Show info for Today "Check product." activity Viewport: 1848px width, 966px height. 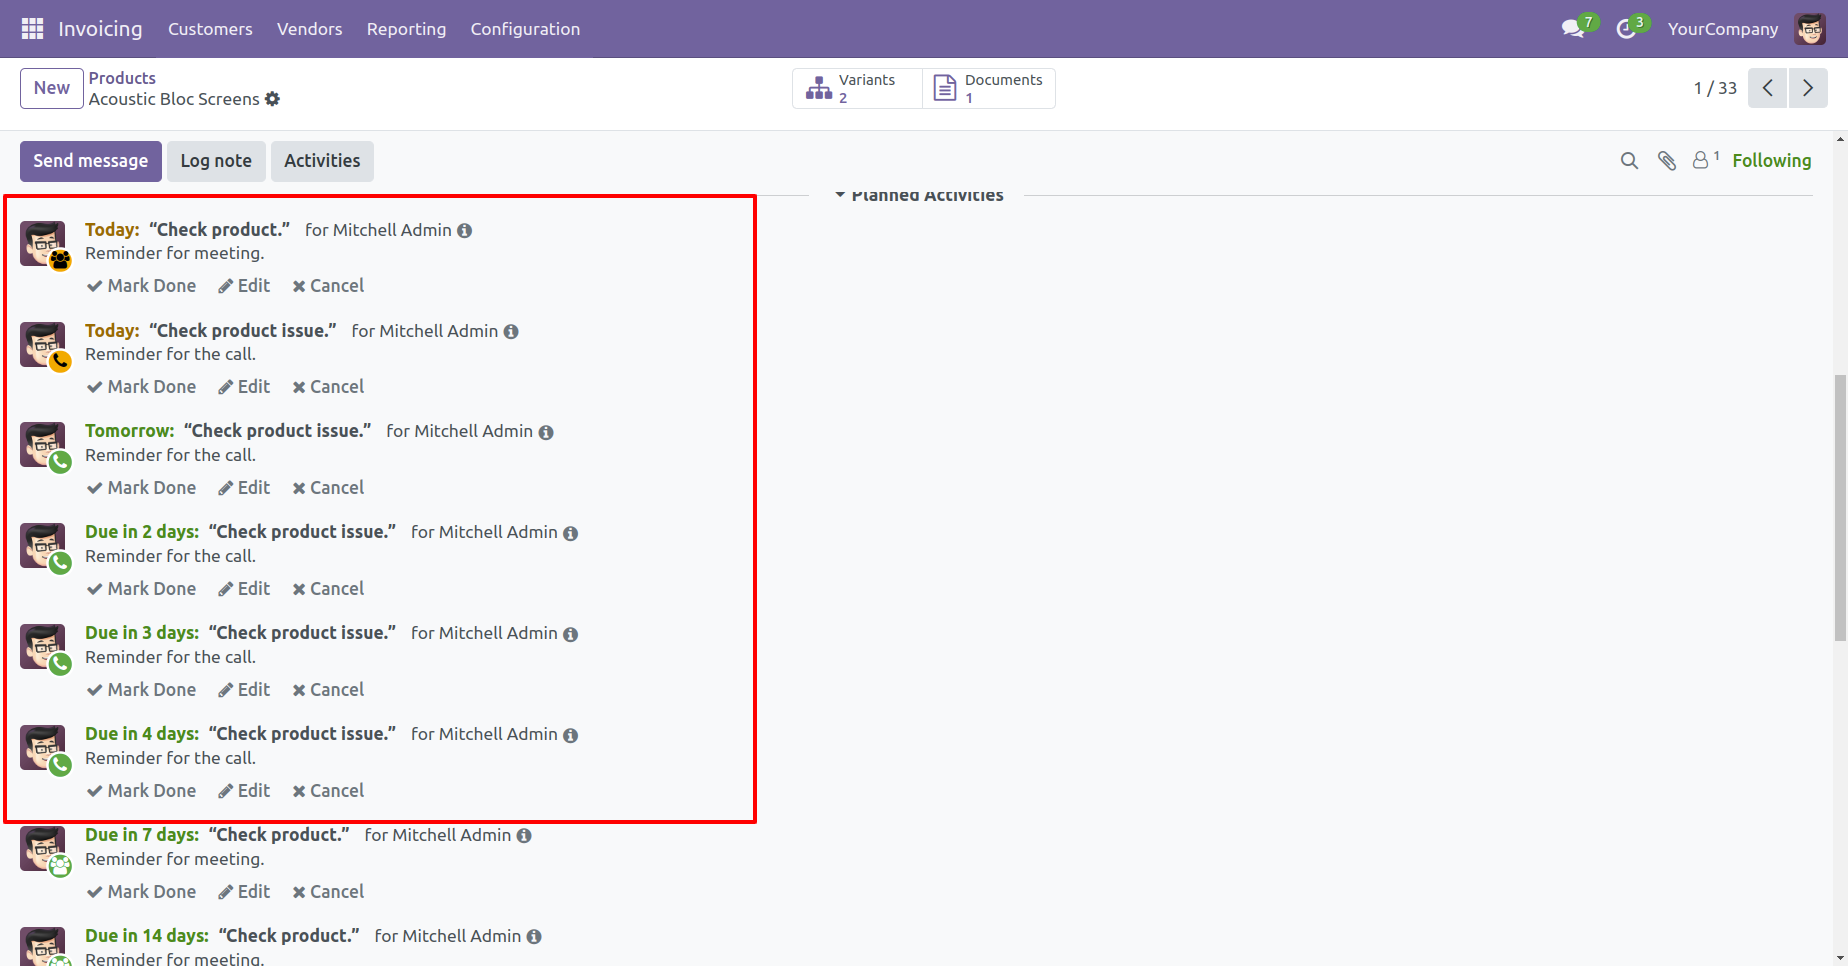(465, 231)
